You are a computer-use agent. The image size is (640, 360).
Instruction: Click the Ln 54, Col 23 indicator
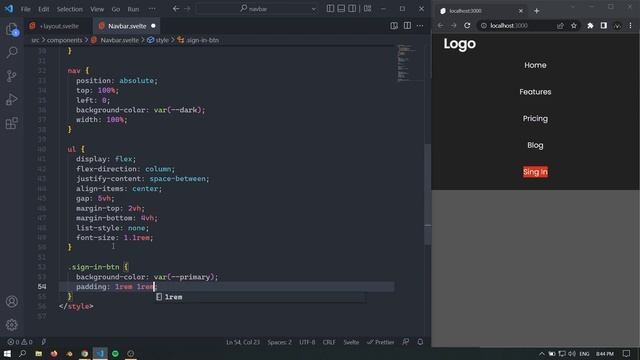pyautogui.click(x=243, y=342)
